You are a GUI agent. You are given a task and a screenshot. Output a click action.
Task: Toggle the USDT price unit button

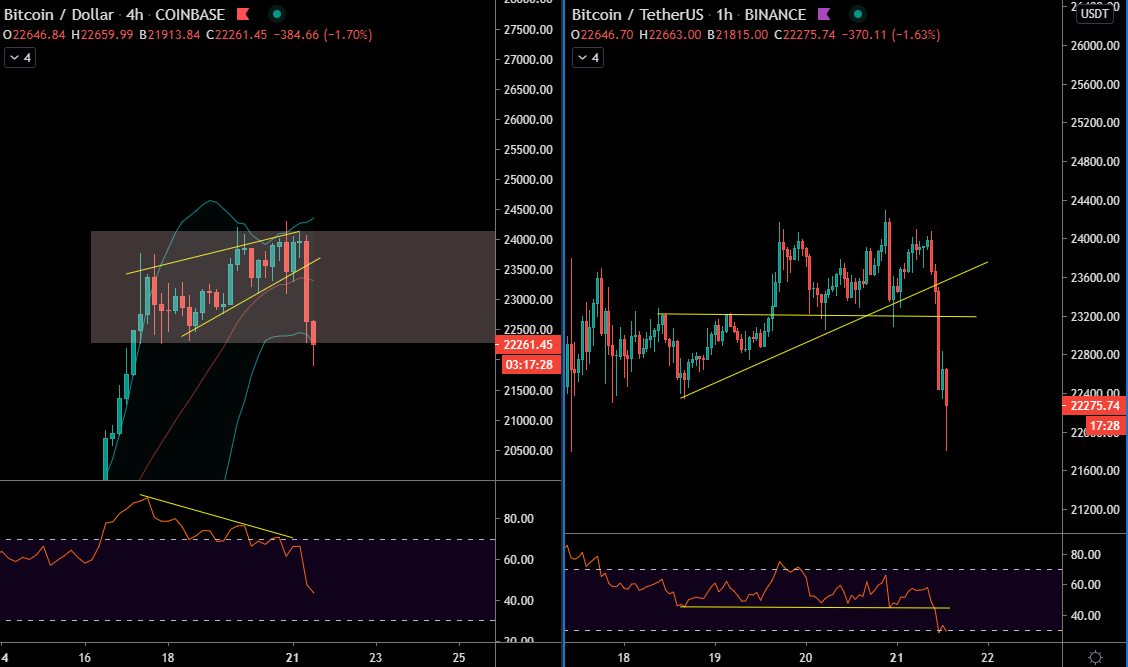coord(1093,13)
